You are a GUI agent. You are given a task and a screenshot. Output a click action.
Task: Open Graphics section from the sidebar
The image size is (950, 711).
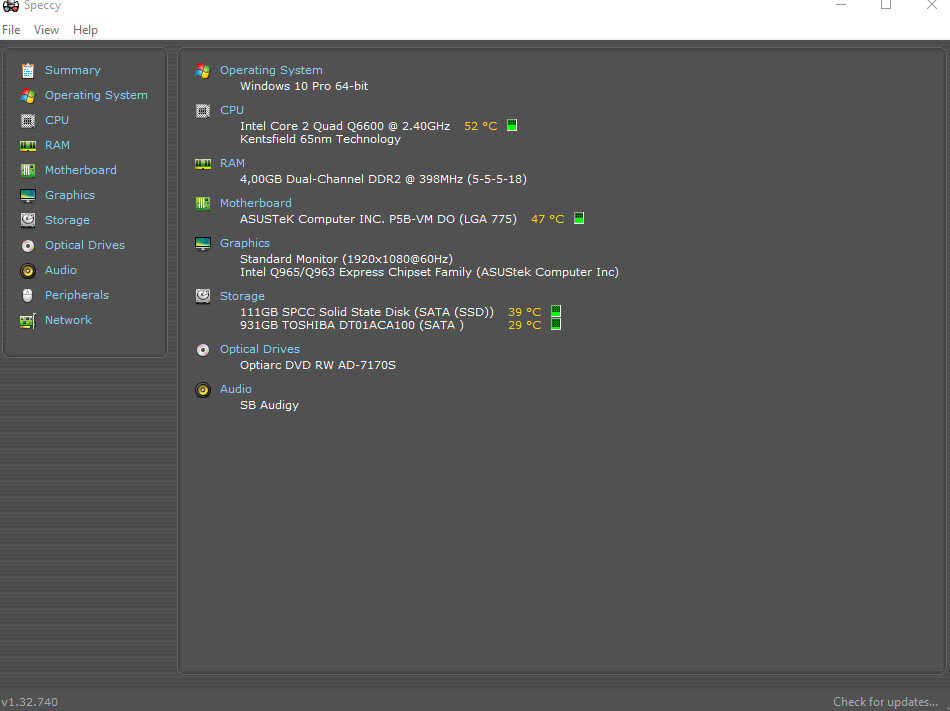[70, 195]
